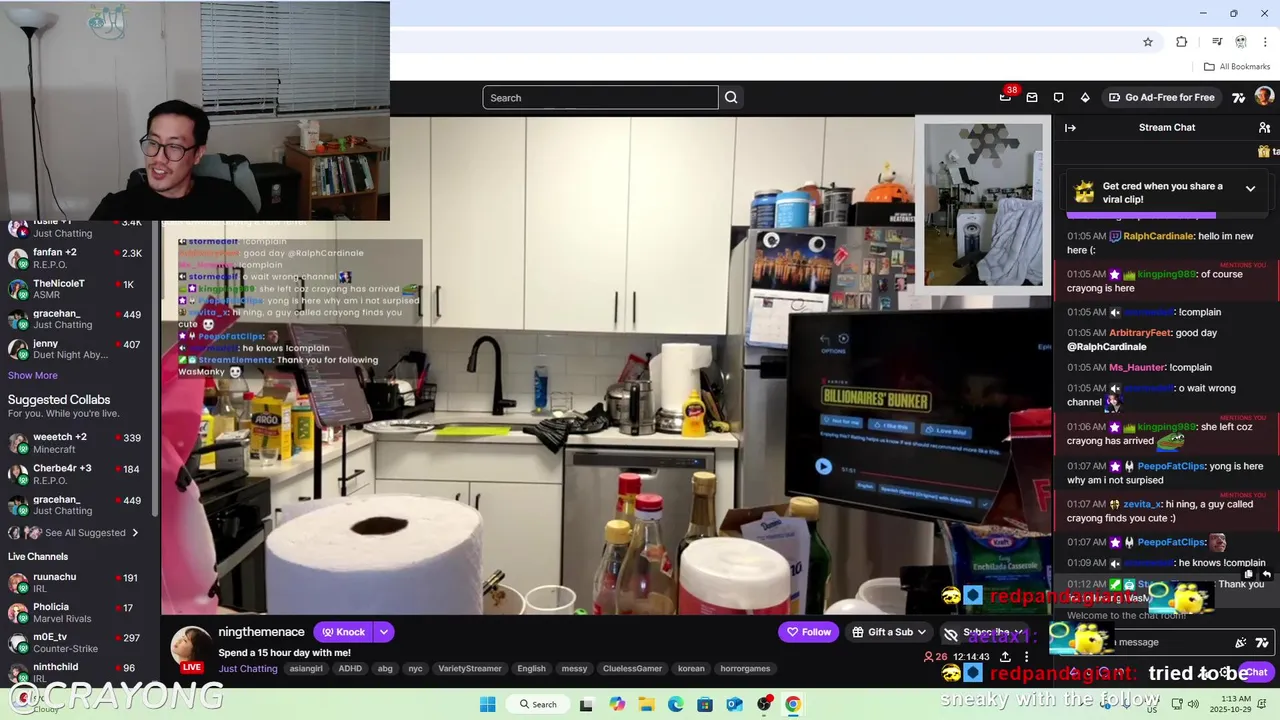Click RalphCardinale username in chat
Screen dimensions: 1280x720
click(x=1158, y=236)
